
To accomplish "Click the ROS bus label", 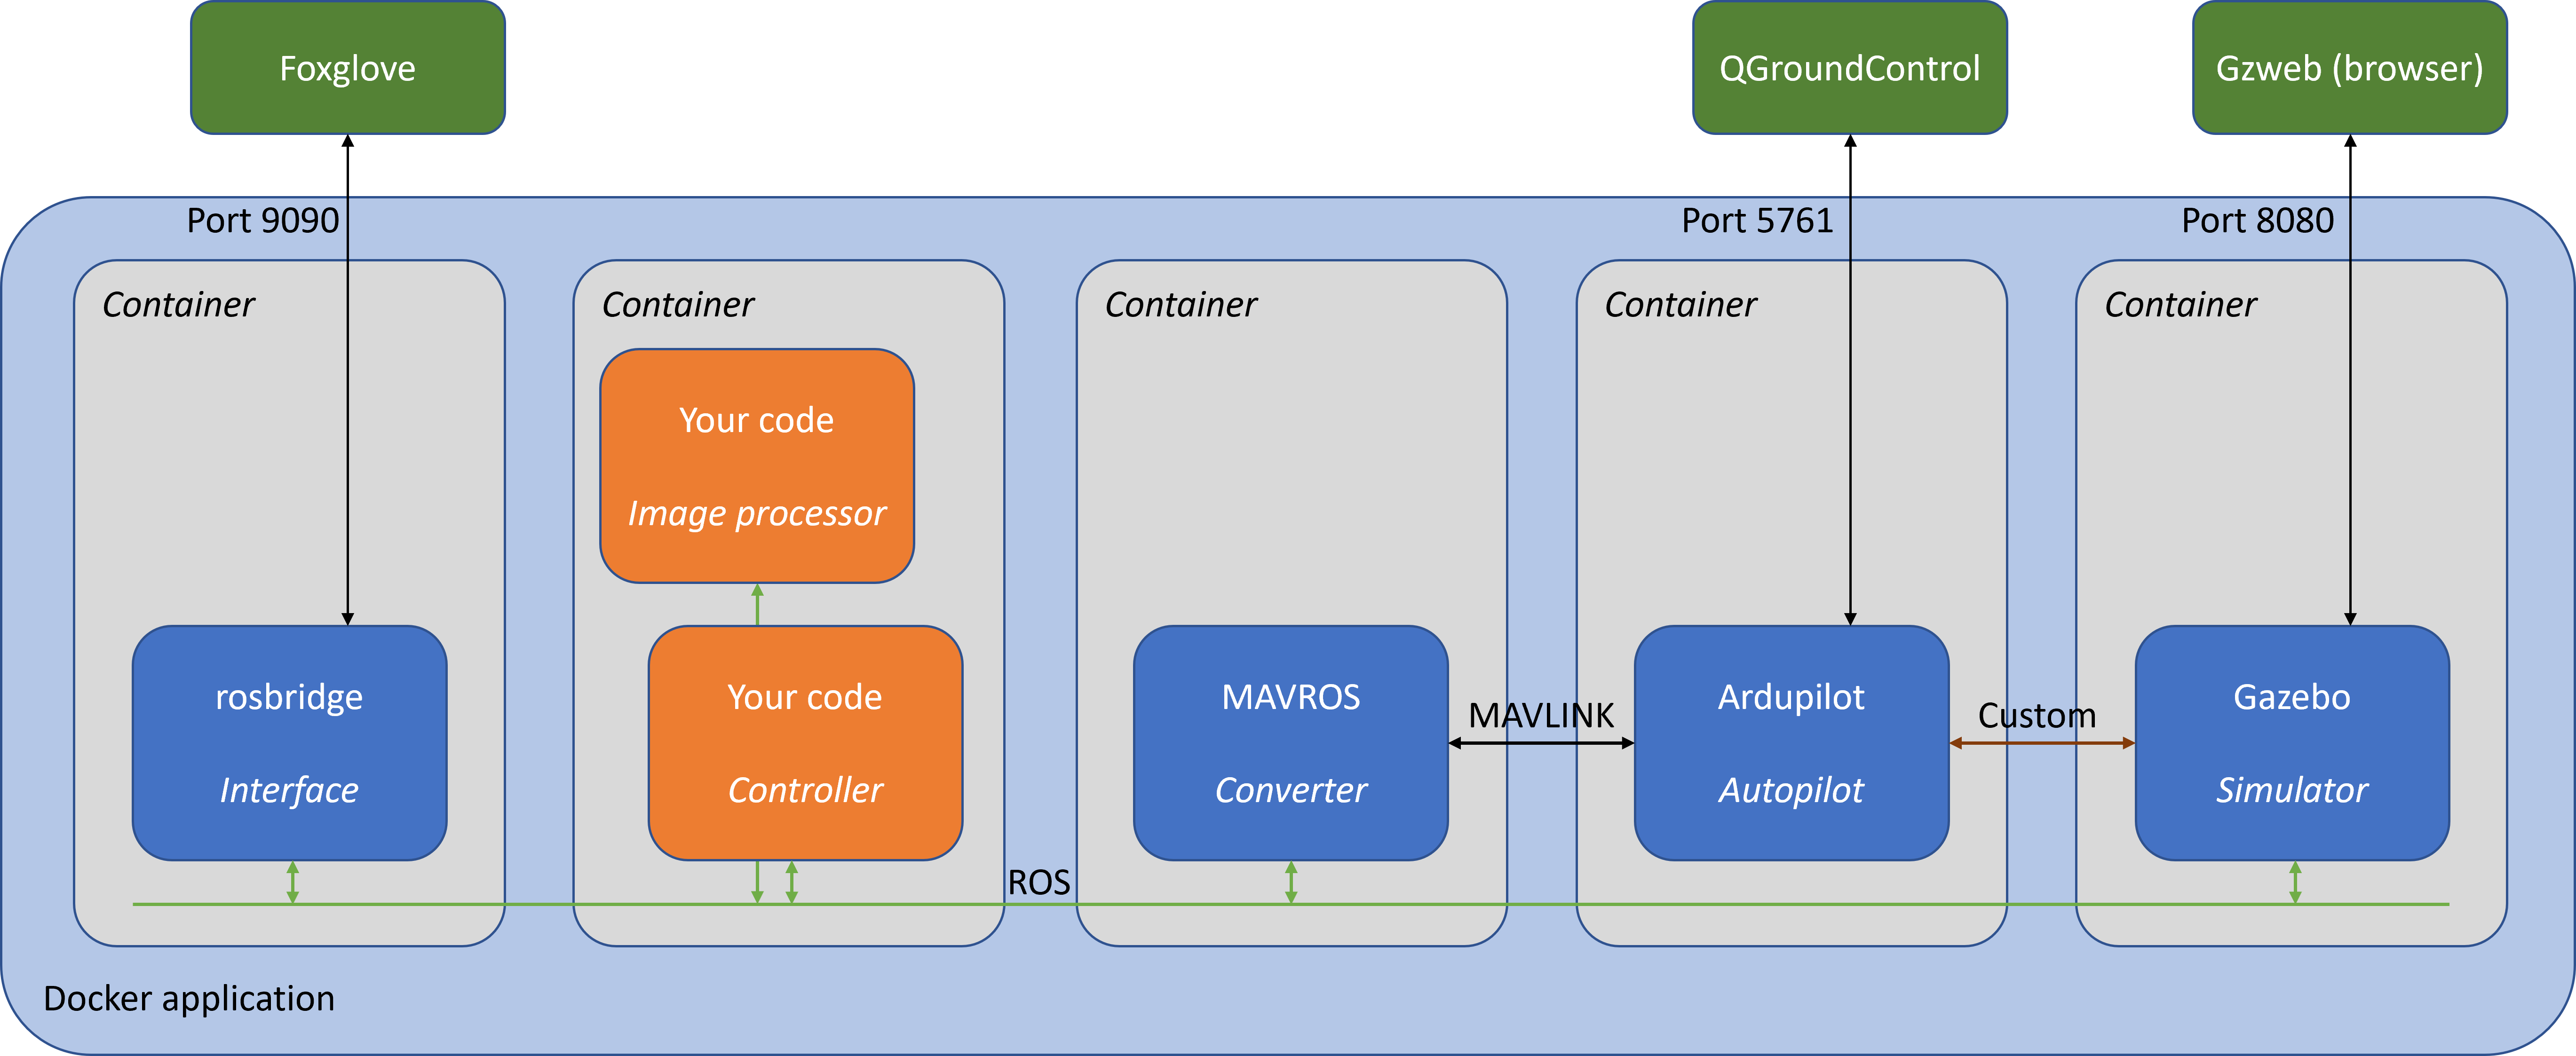I will click(x=1039, y=883).
